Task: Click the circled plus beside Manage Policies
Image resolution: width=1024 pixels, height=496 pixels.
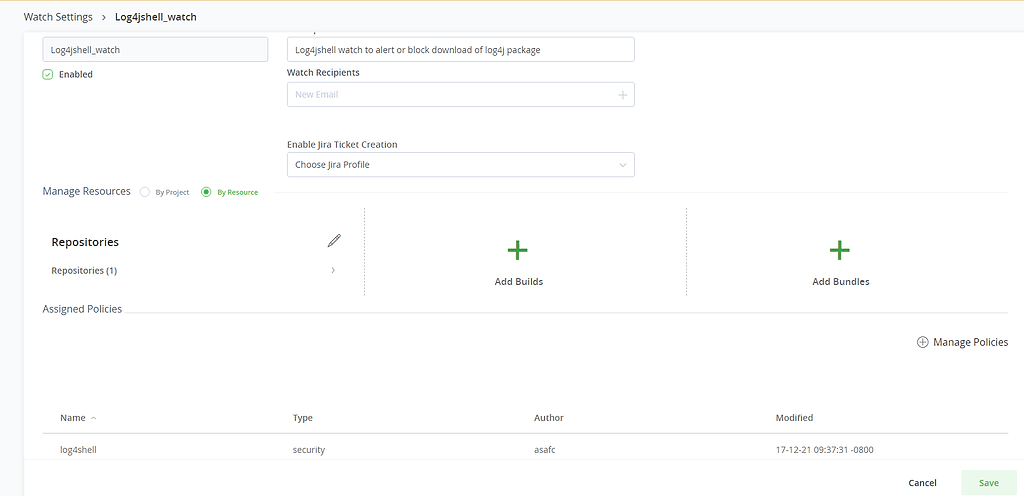Action: tap(922, 343)
